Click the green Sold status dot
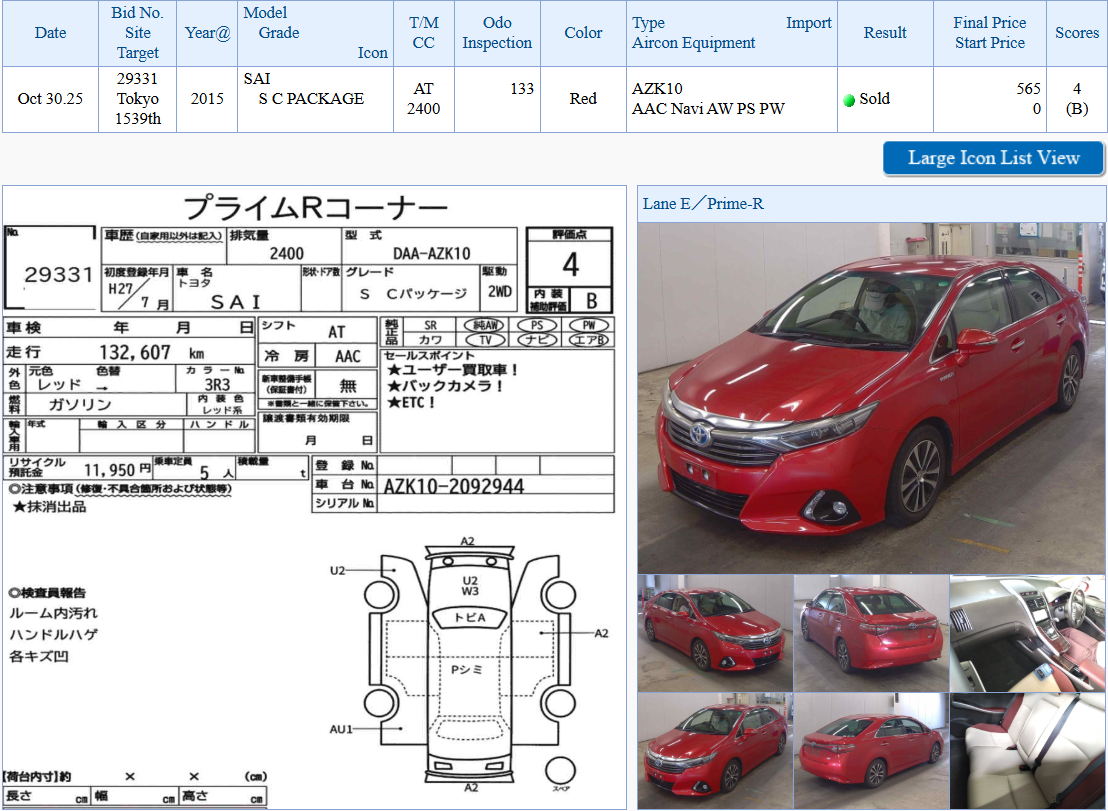 (x=849, y=100)
